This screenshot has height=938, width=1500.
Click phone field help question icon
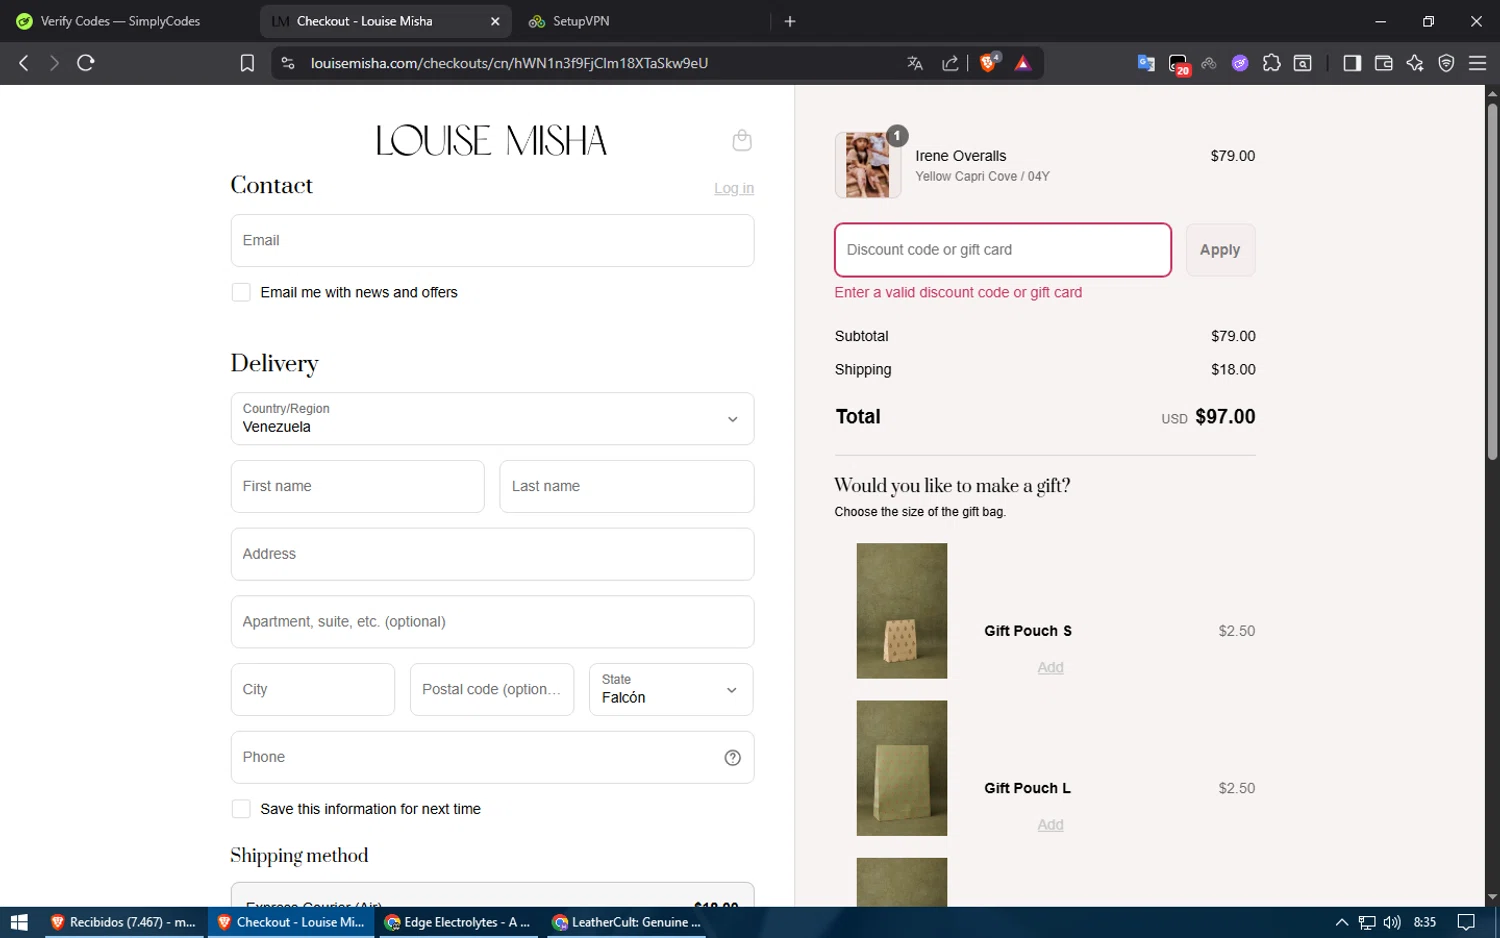[732, 758]
